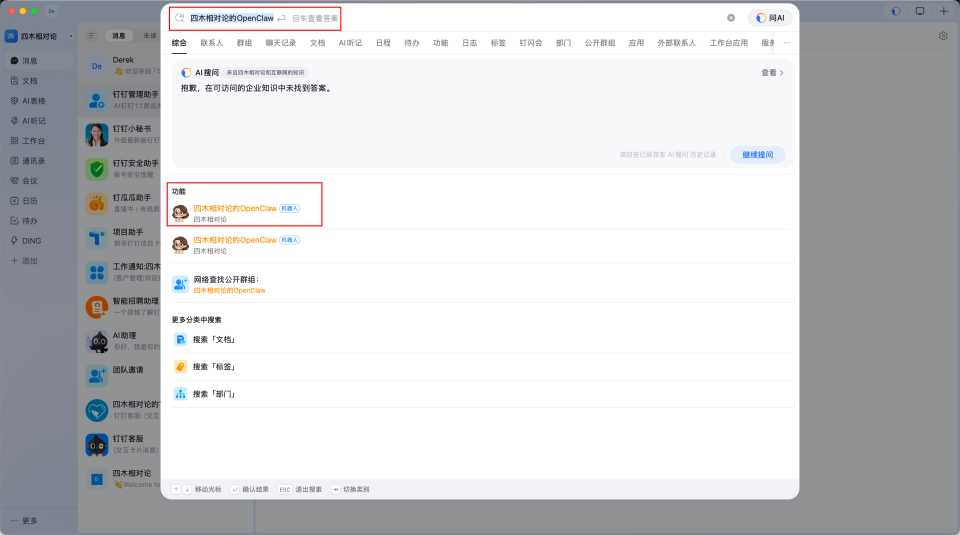Click 网络查找公开群组 search entry
The image size is (960, 535).
pyautogui.click(x=481, y=284)
